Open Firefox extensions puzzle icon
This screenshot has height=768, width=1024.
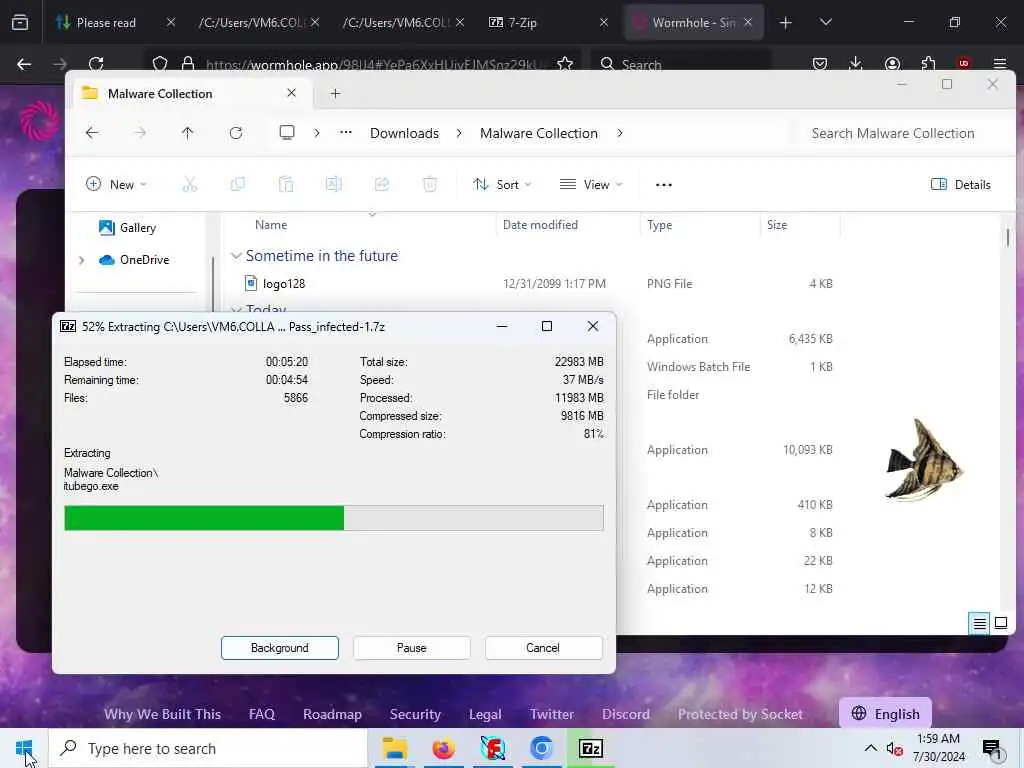pyautogui.click(x=928, y=64)
